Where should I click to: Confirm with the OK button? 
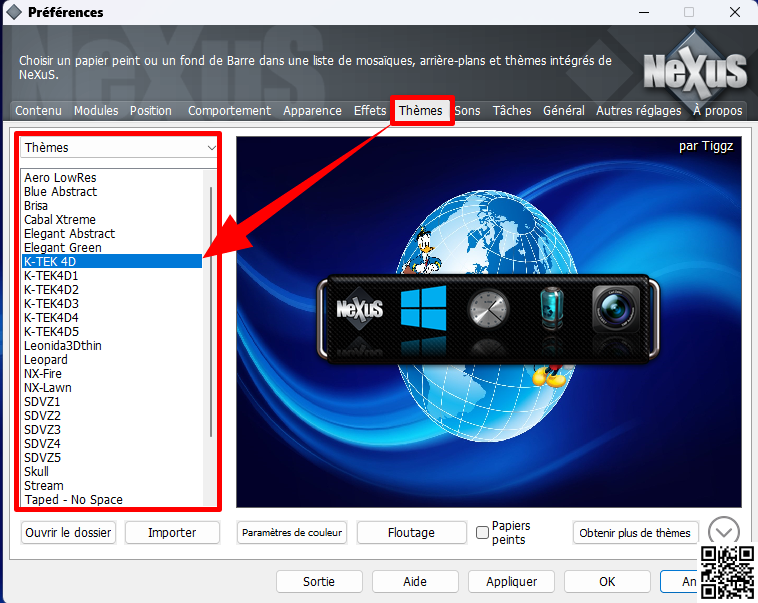607,581
